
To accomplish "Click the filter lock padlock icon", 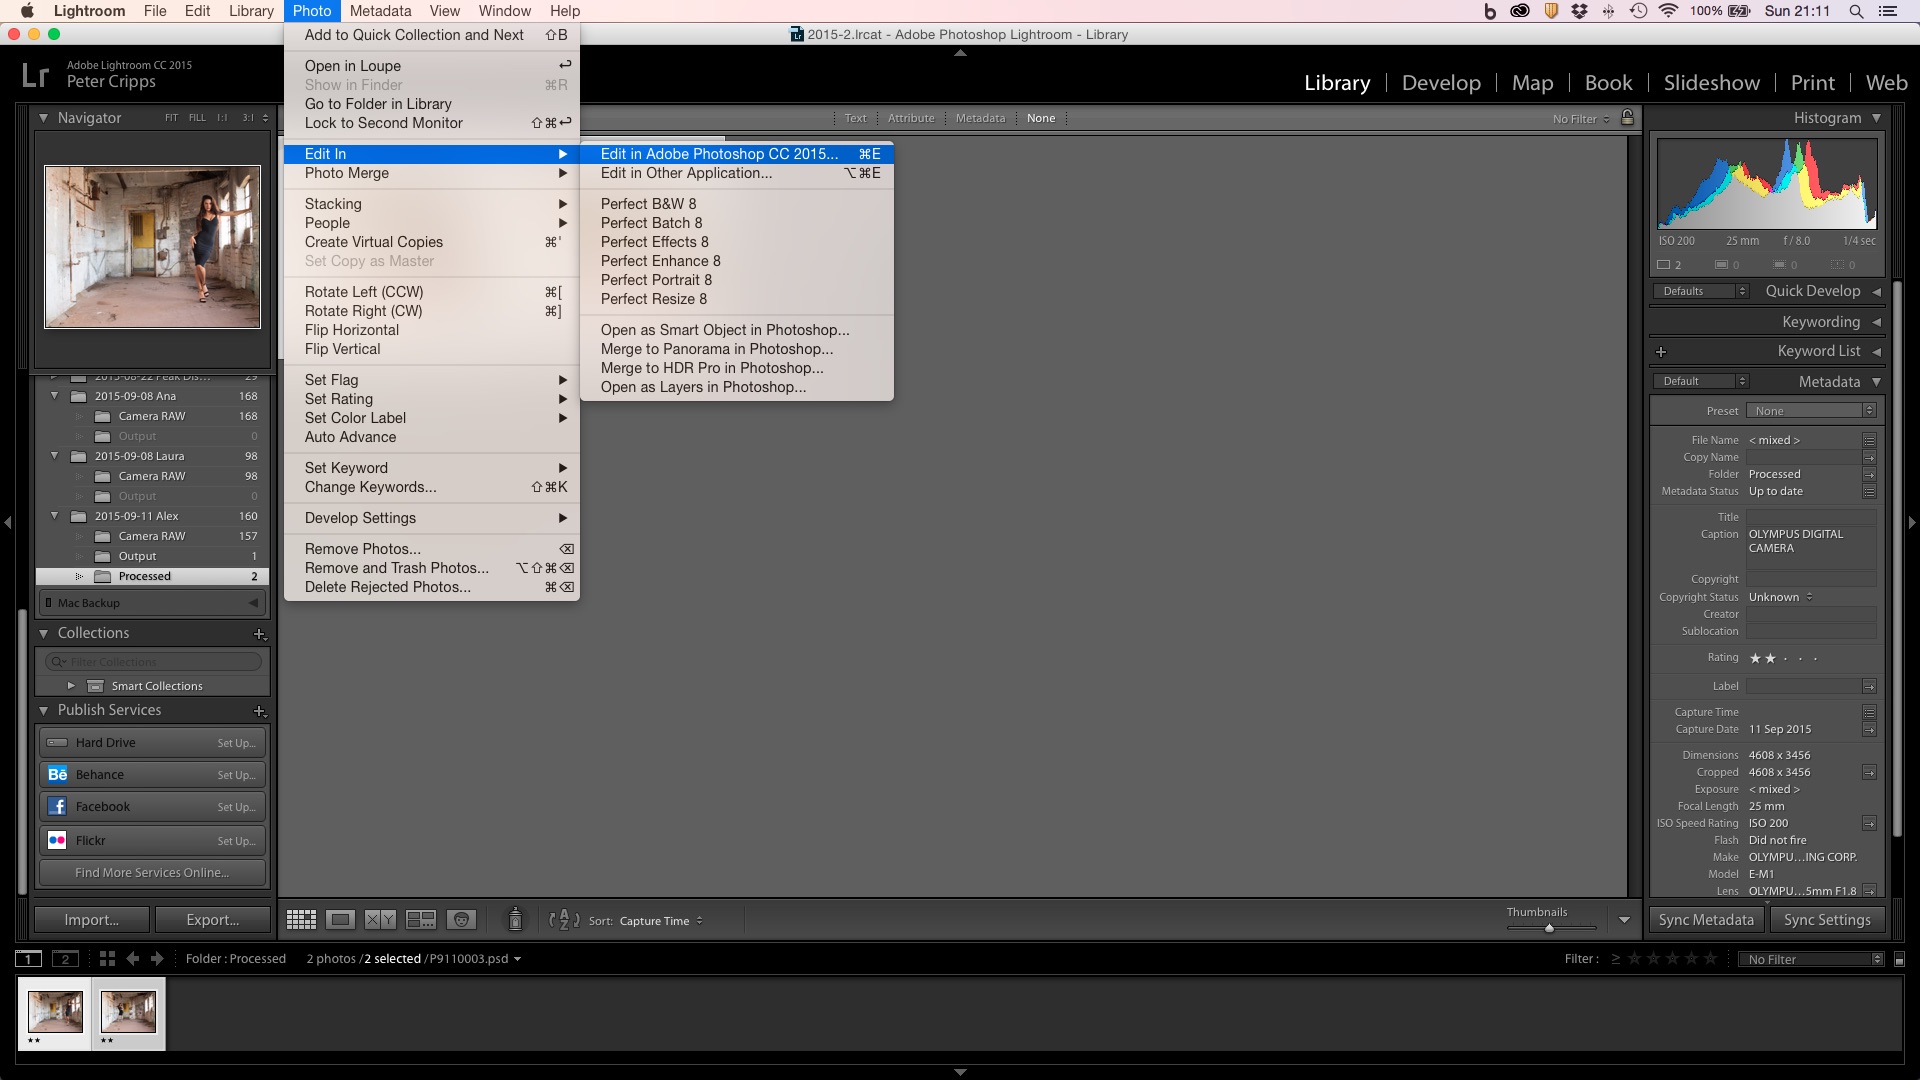I will [x=1627, y=118].
